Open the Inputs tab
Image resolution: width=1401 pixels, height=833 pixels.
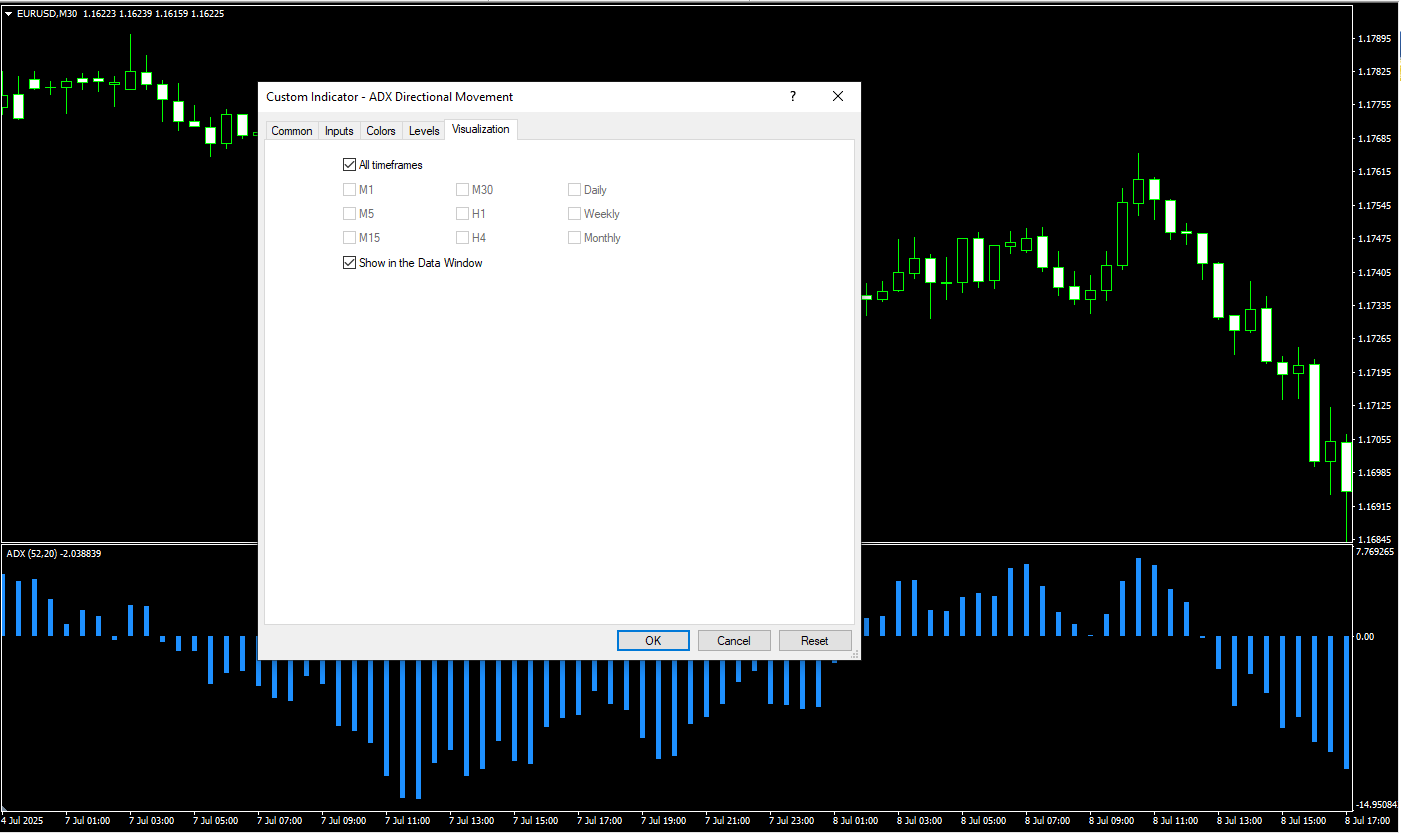tap(339, 131)
